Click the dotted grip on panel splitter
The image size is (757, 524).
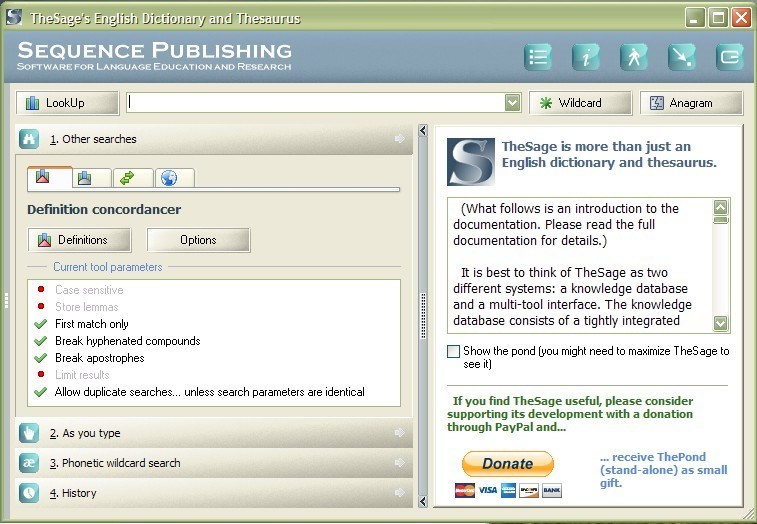click(423, 316)
